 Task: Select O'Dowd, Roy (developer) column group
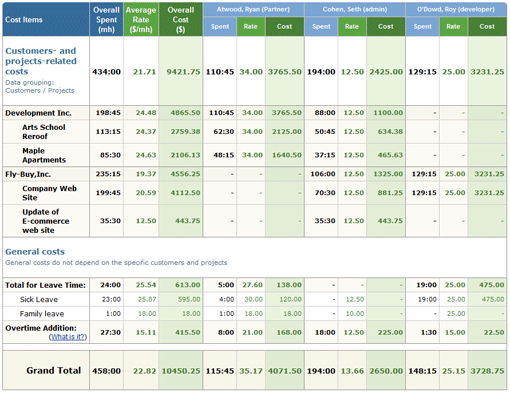pyautogui.click(x=456, y=10)
